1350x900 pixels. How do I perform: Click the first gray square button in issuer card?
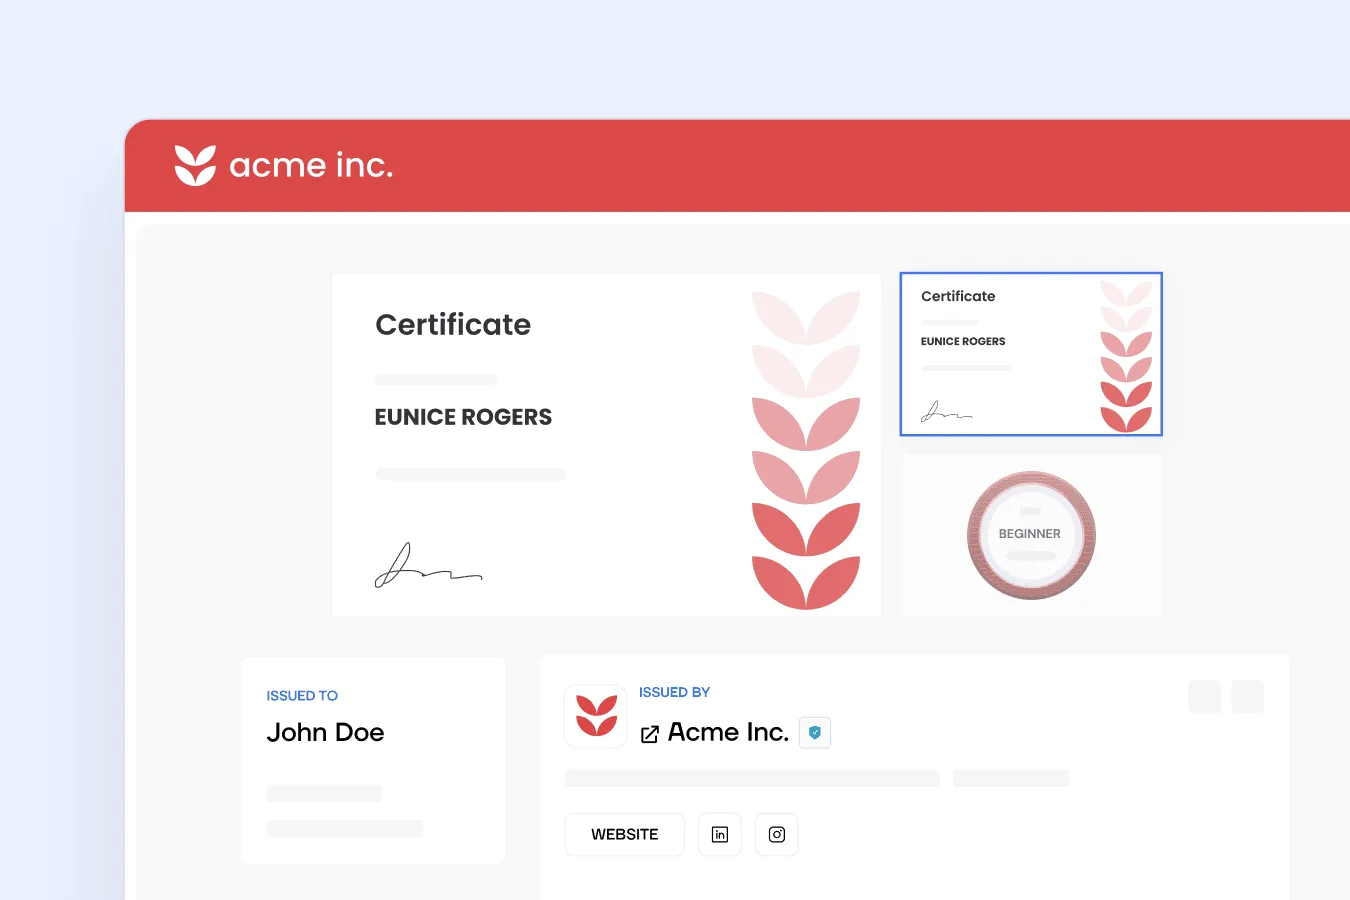(x=1204, y=696)
